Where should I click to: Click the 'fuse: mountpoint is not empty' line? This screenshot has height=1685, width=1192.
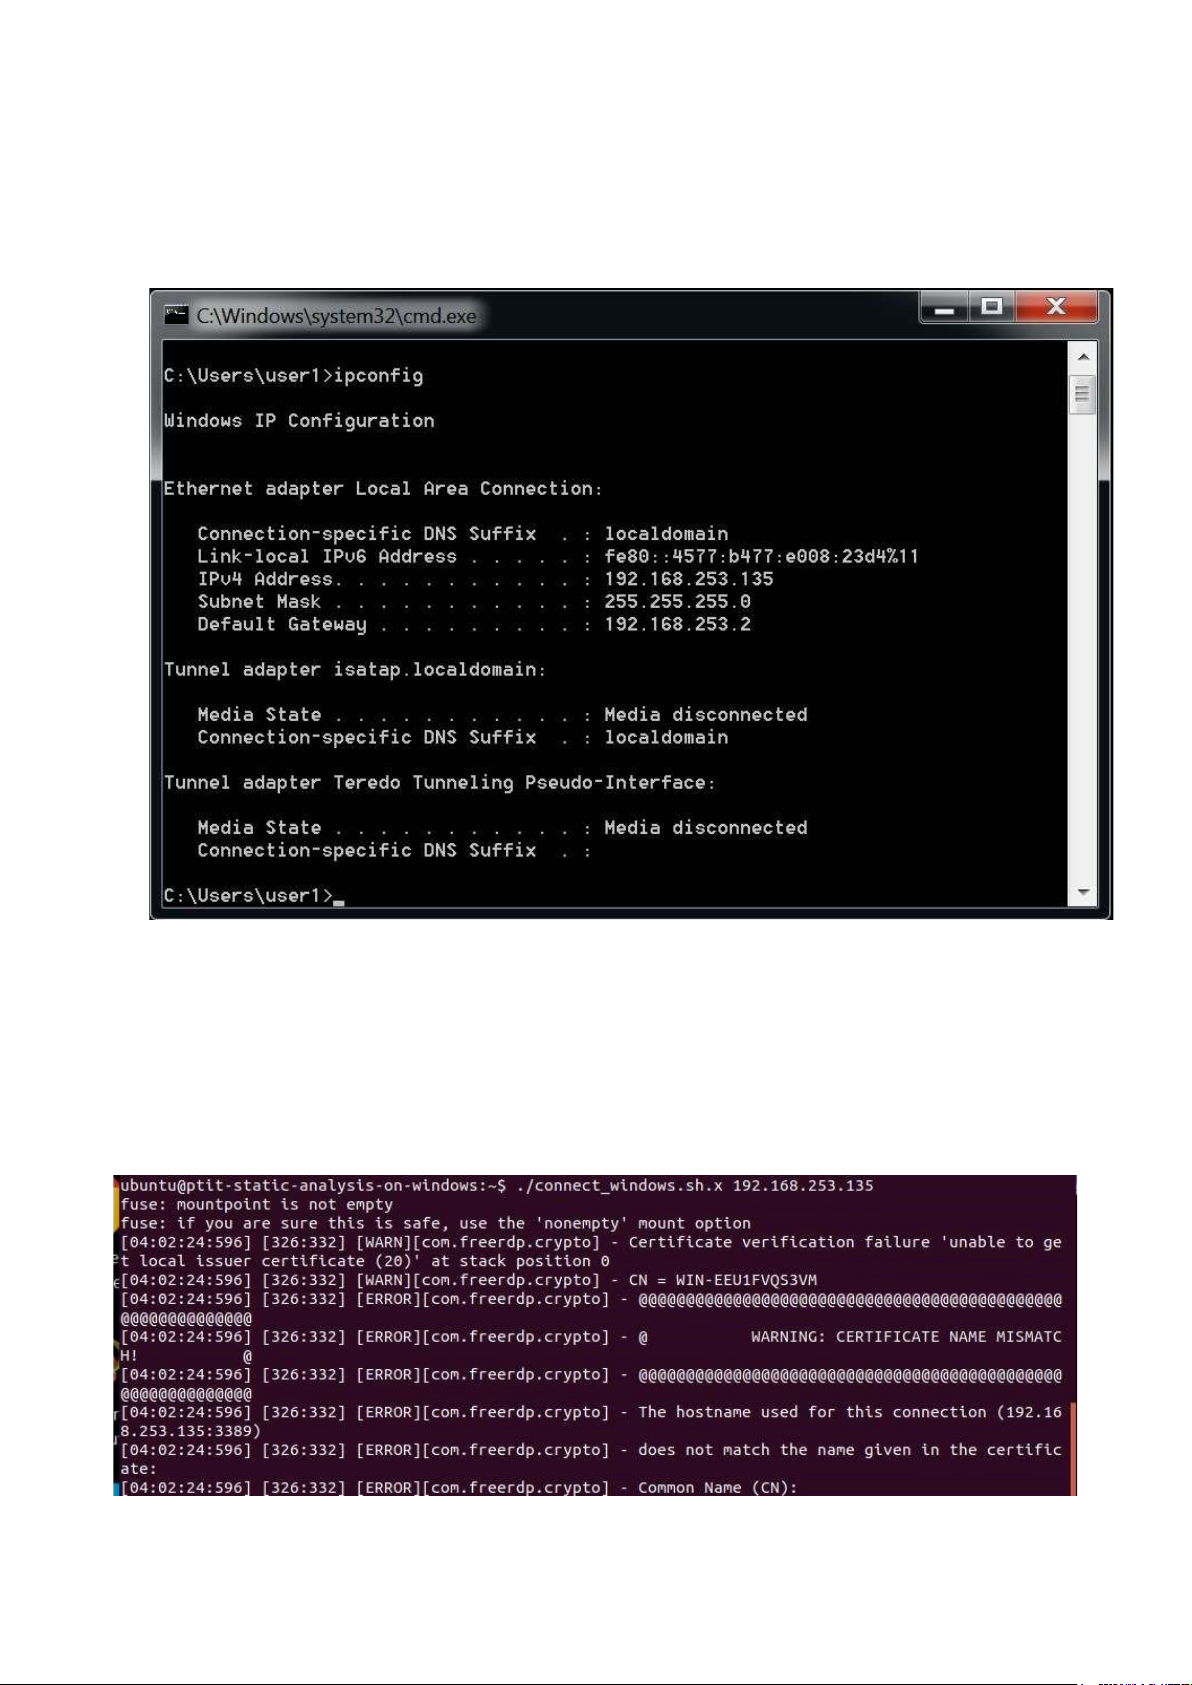tap(257, 1204)
